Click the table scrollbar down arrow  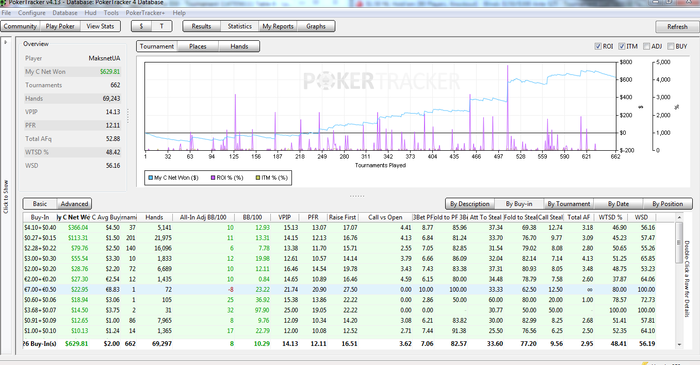[679, 344]
